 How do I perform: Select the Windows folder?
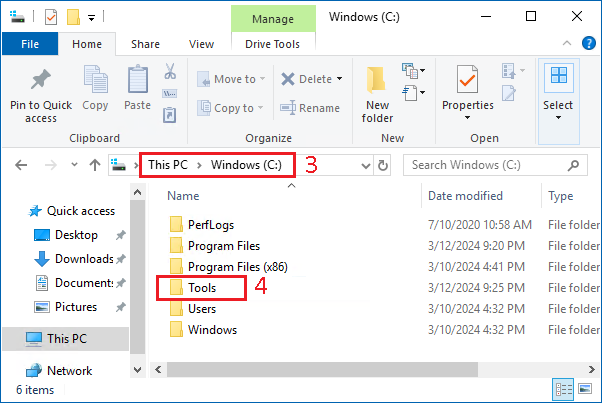coord(203,330)
